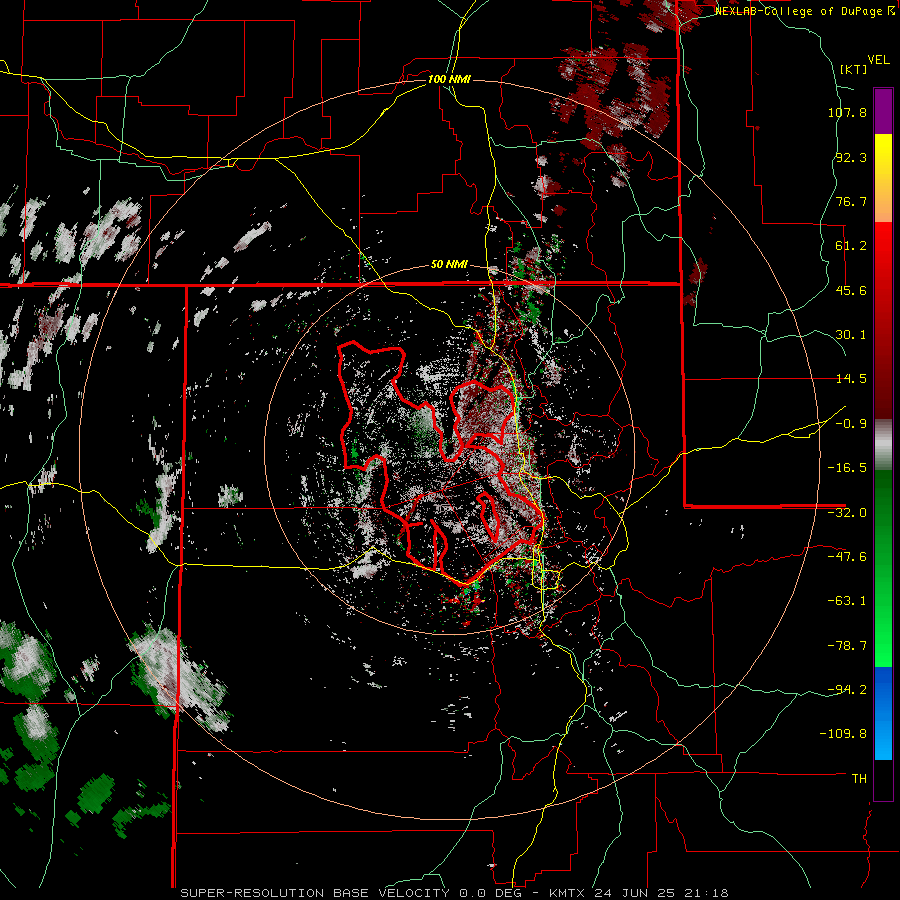
Task: Click the -47.6 velocity scale value
Action: pos(847,557)
